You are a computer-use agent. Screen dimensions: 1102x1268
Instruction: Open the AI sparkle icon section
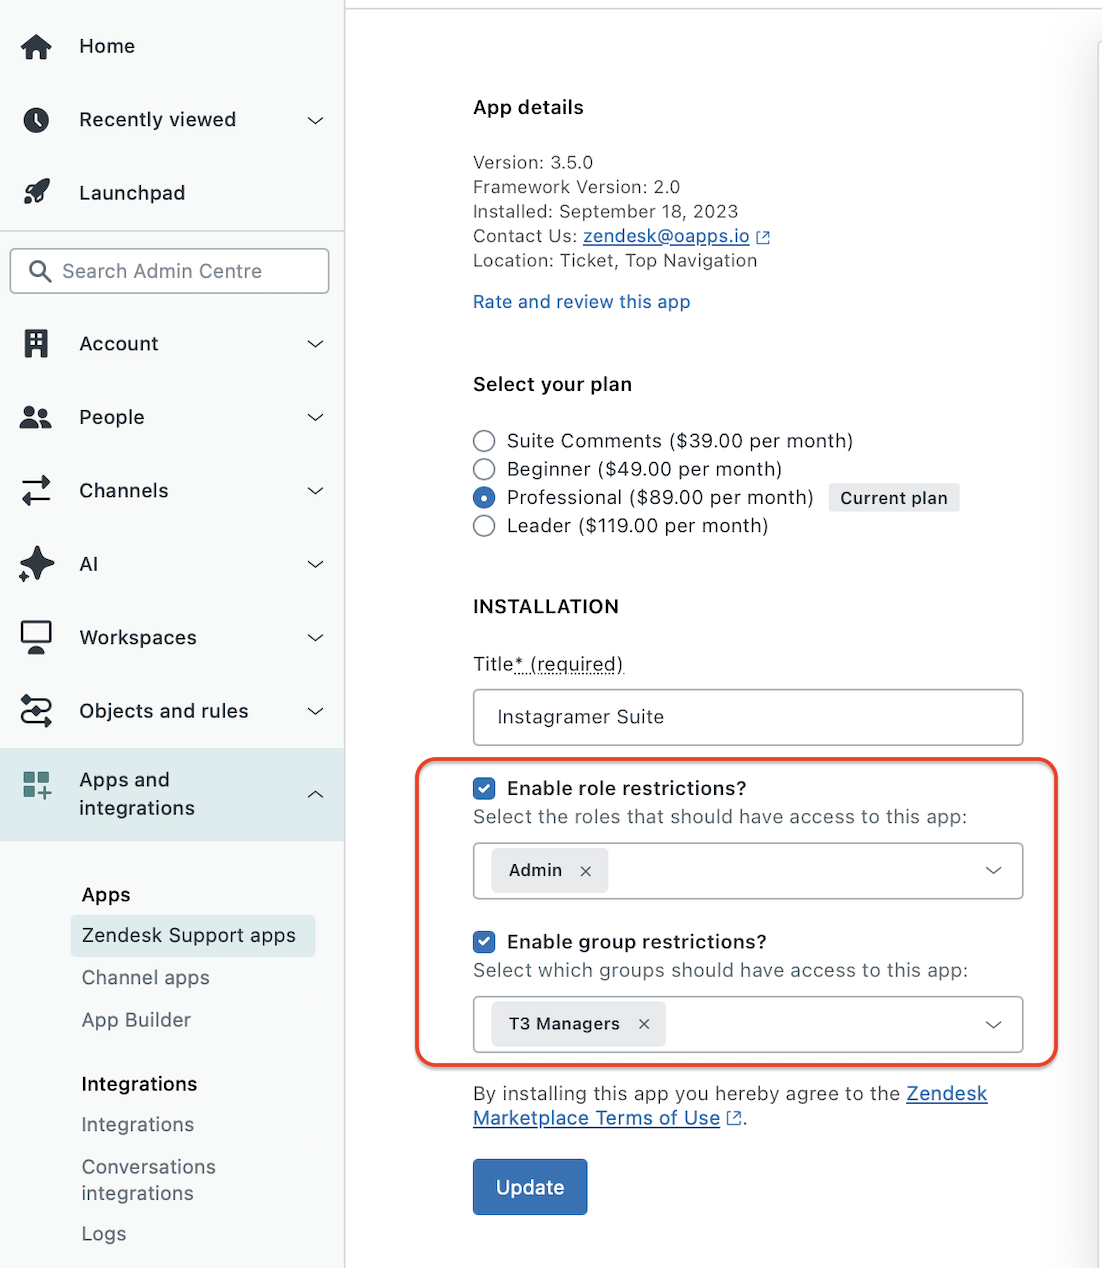pyautogui.click(x=36, y=564)
